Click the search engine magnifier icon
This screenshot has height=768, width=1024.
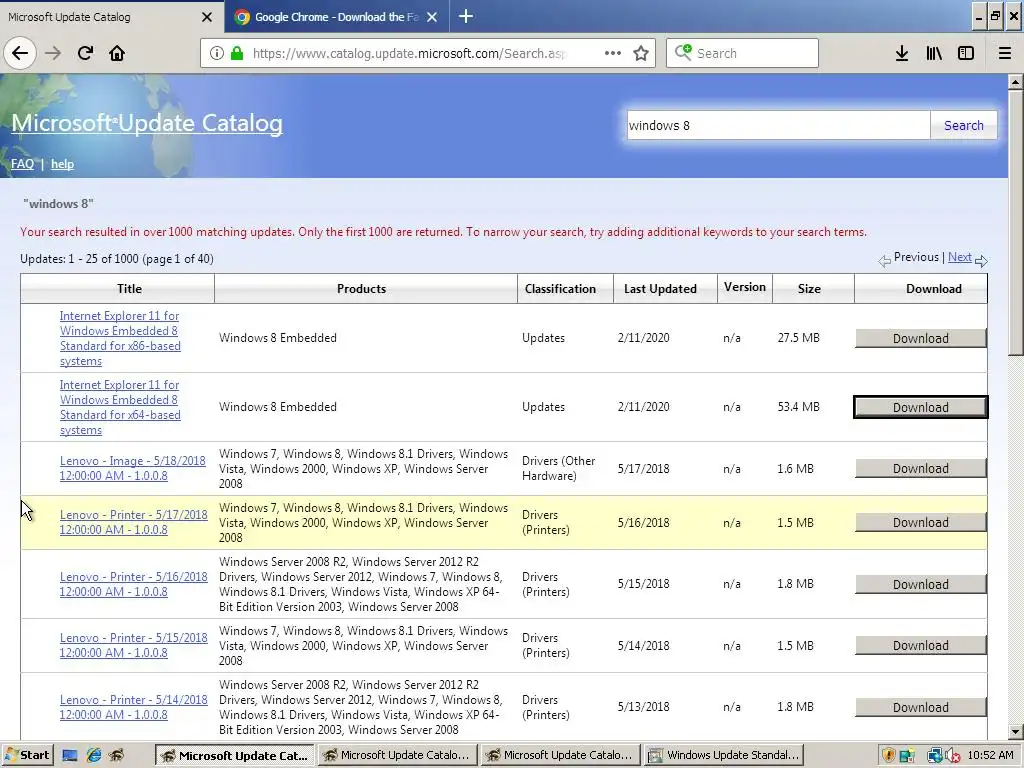click(x=683, y=52)
